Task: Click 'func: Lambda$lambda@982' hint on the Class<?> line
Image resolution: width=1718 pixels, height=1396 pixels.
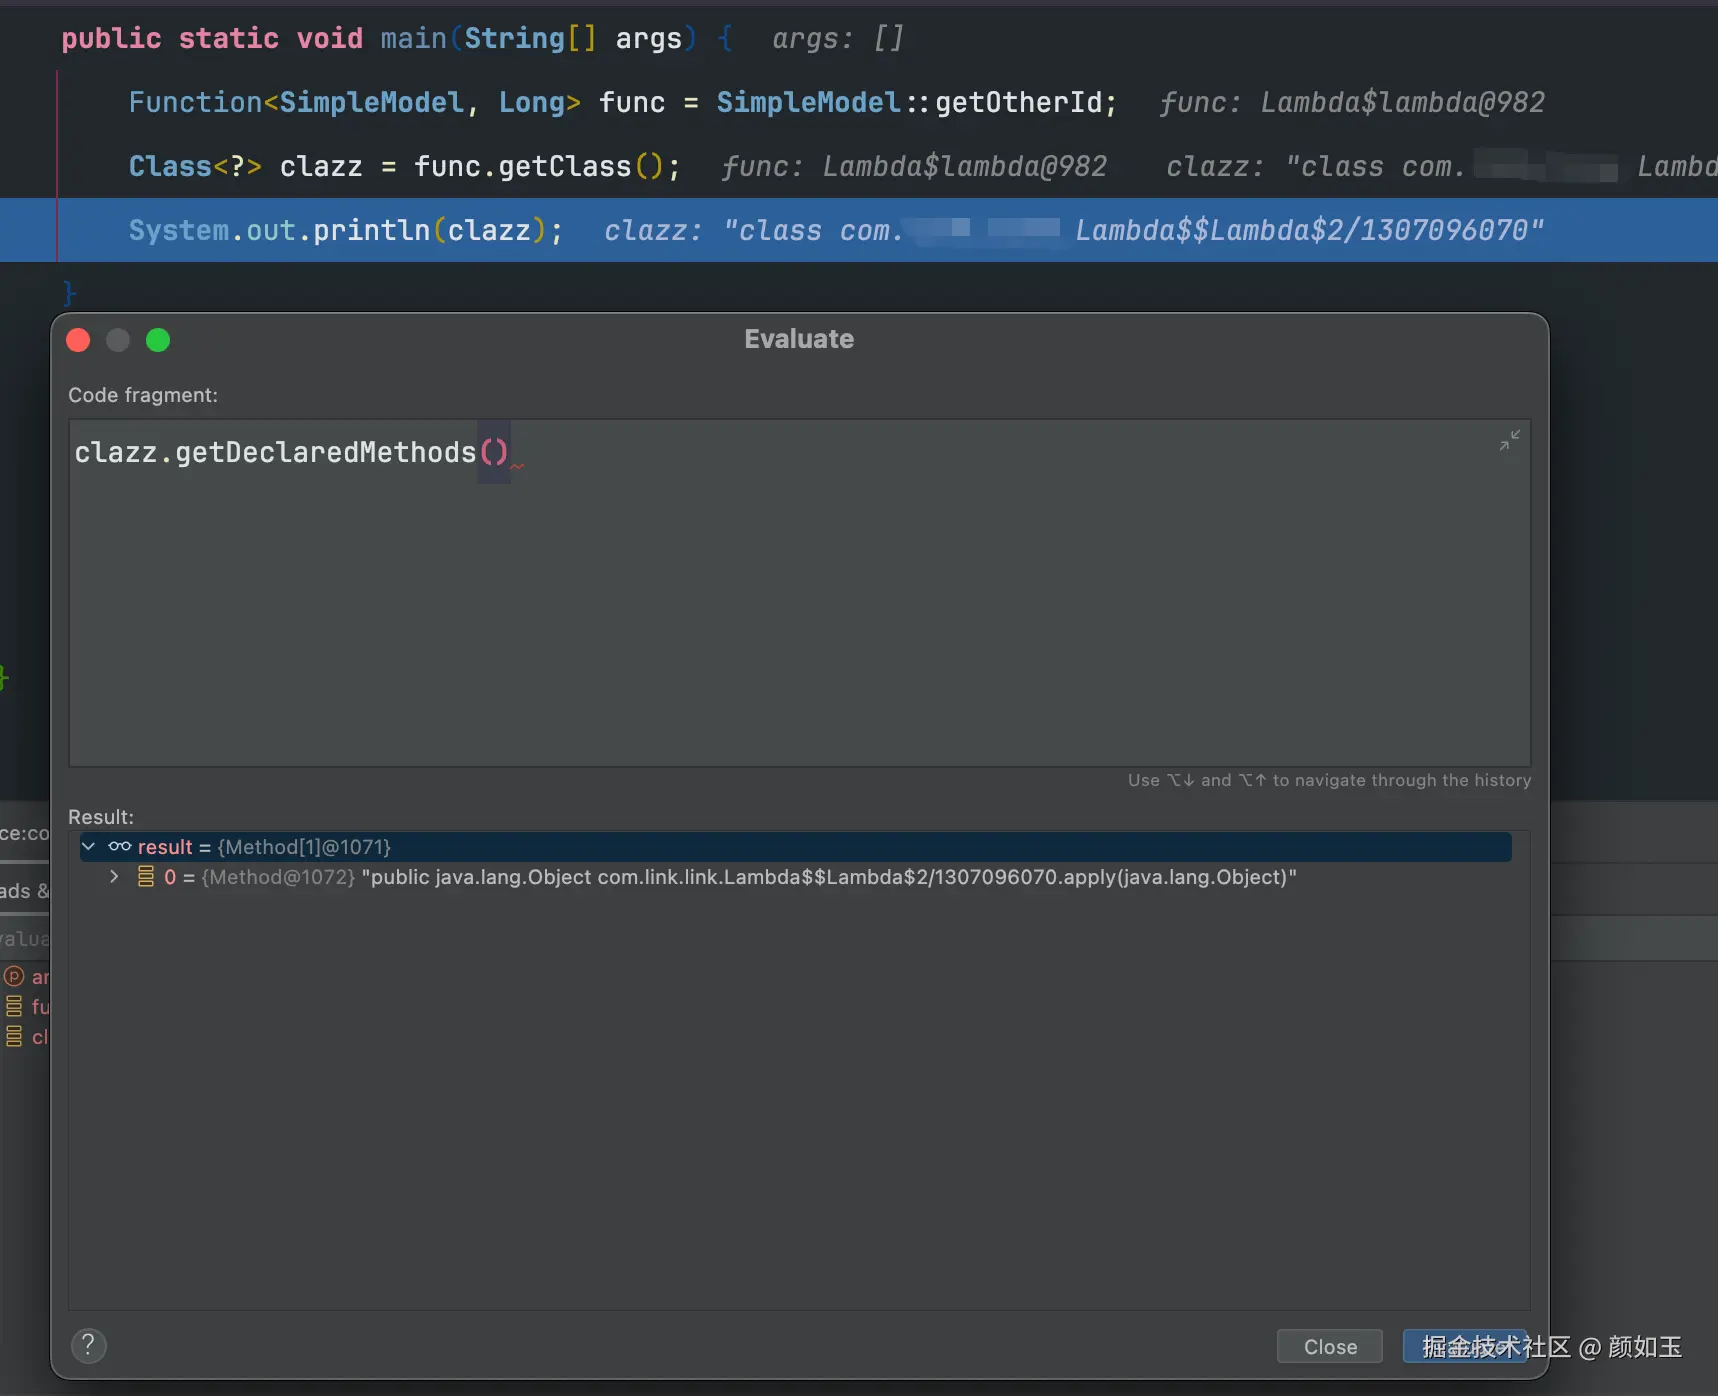Action: [914, 166]
